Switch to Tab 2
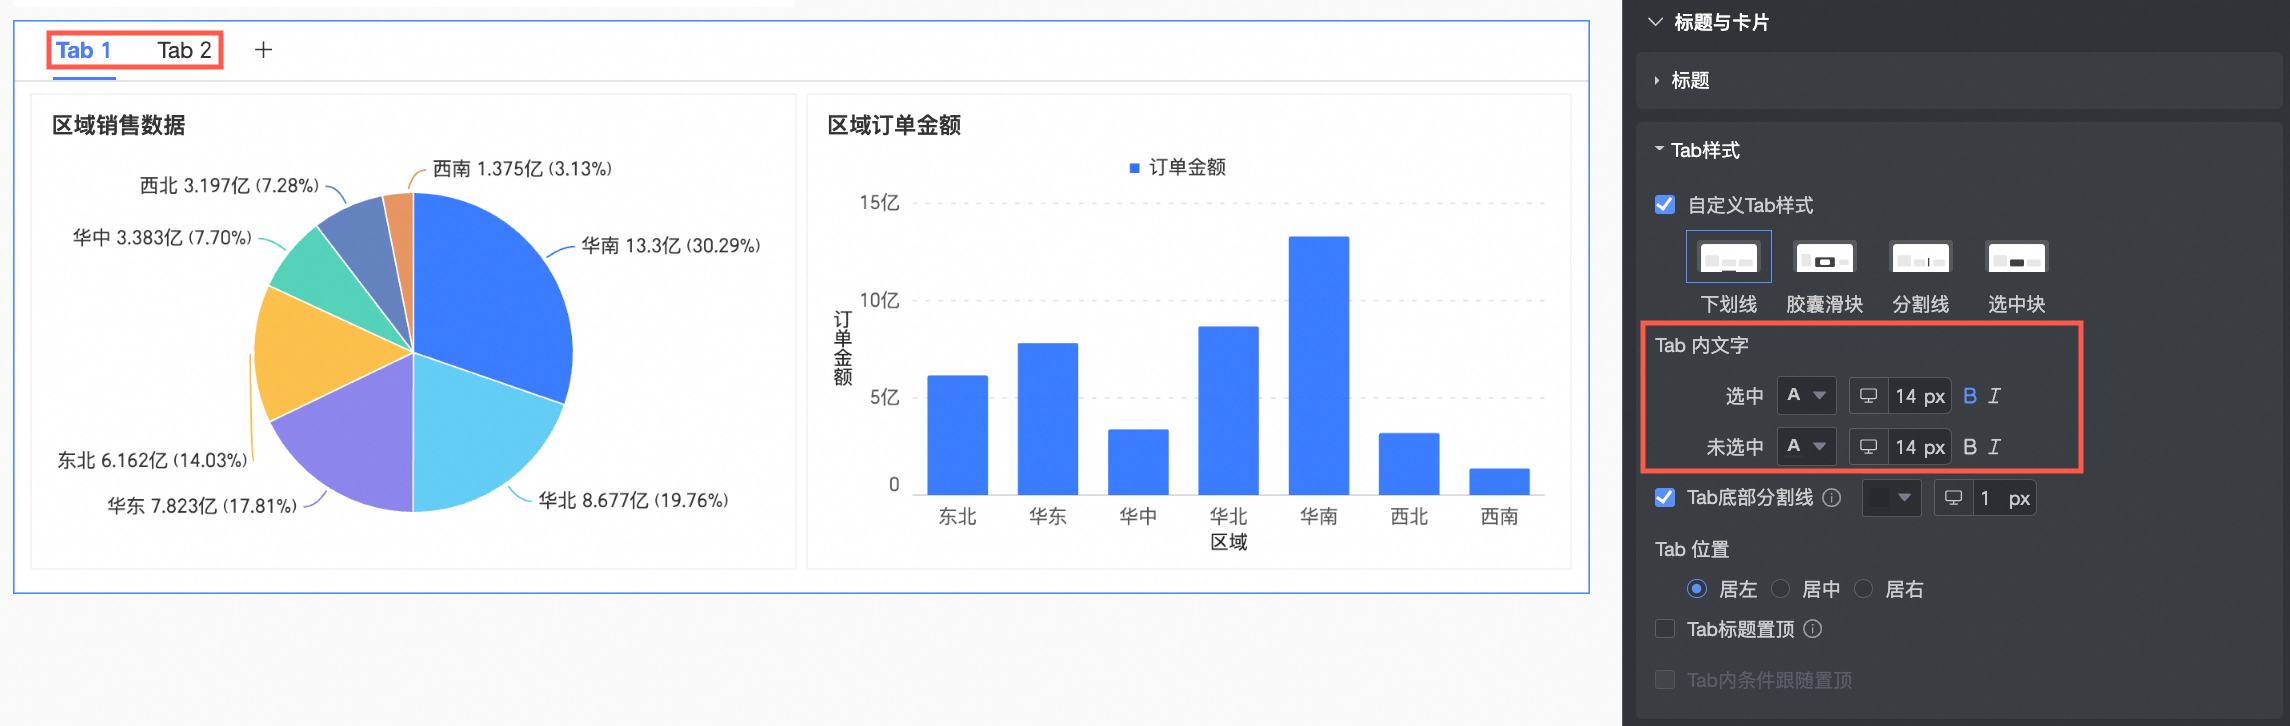Image resolution: width=2290 pixels, height=726 pixels. click(x=184, y=50)
